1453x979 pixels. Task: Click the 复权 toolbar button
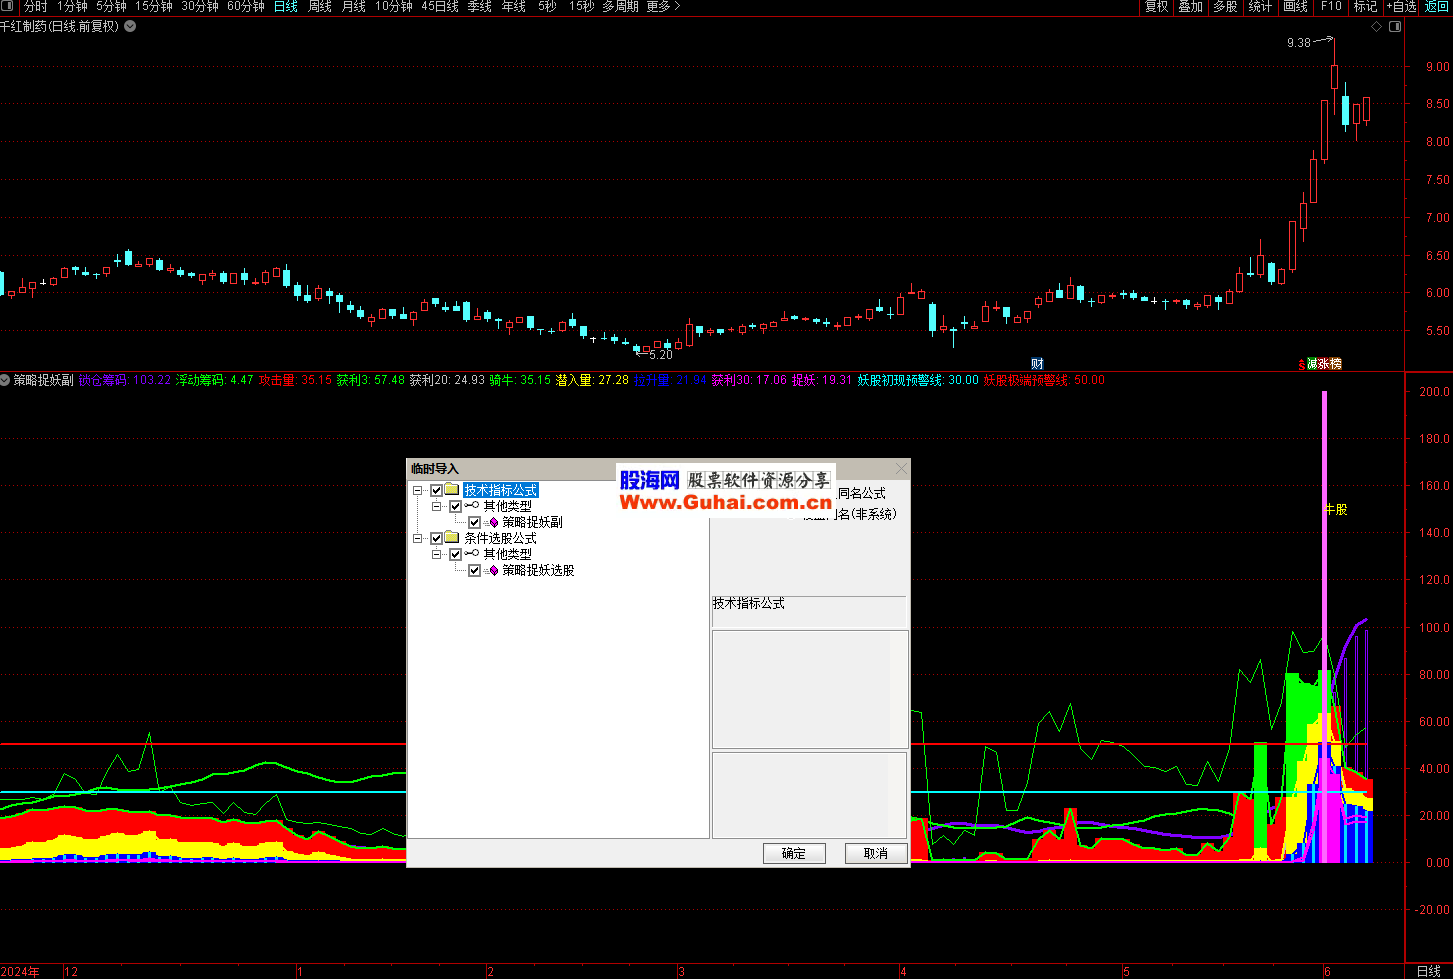click(x=1157, y=6)
